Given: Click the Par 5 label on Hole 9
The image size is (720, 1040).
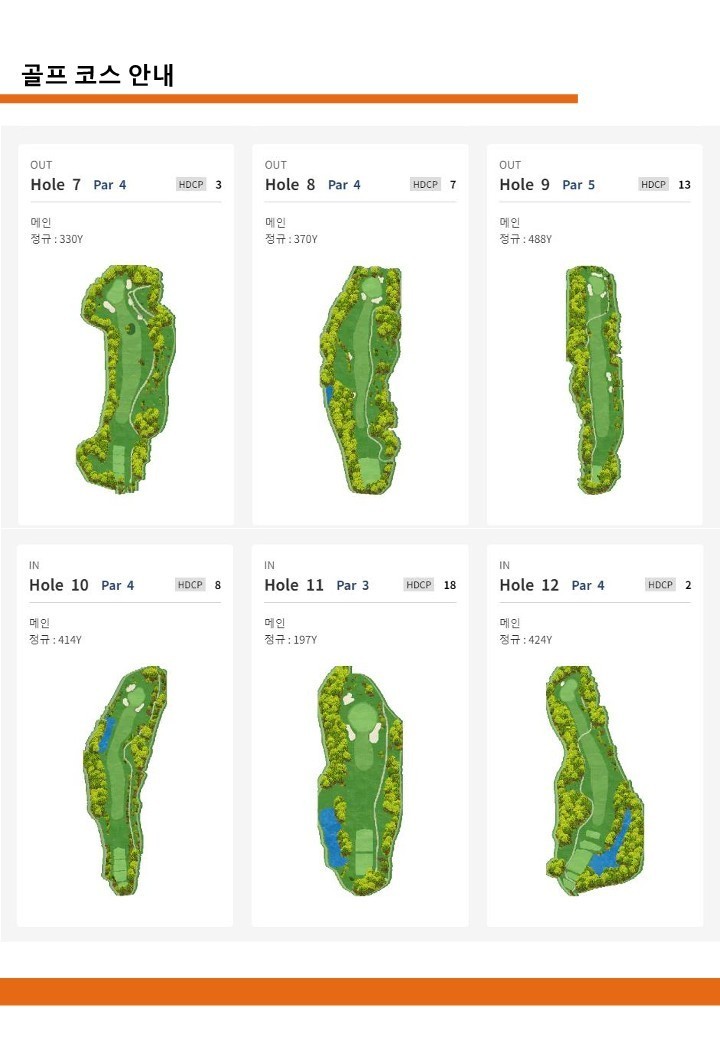Looking at the screenshot, I should [x=578, y=185].
